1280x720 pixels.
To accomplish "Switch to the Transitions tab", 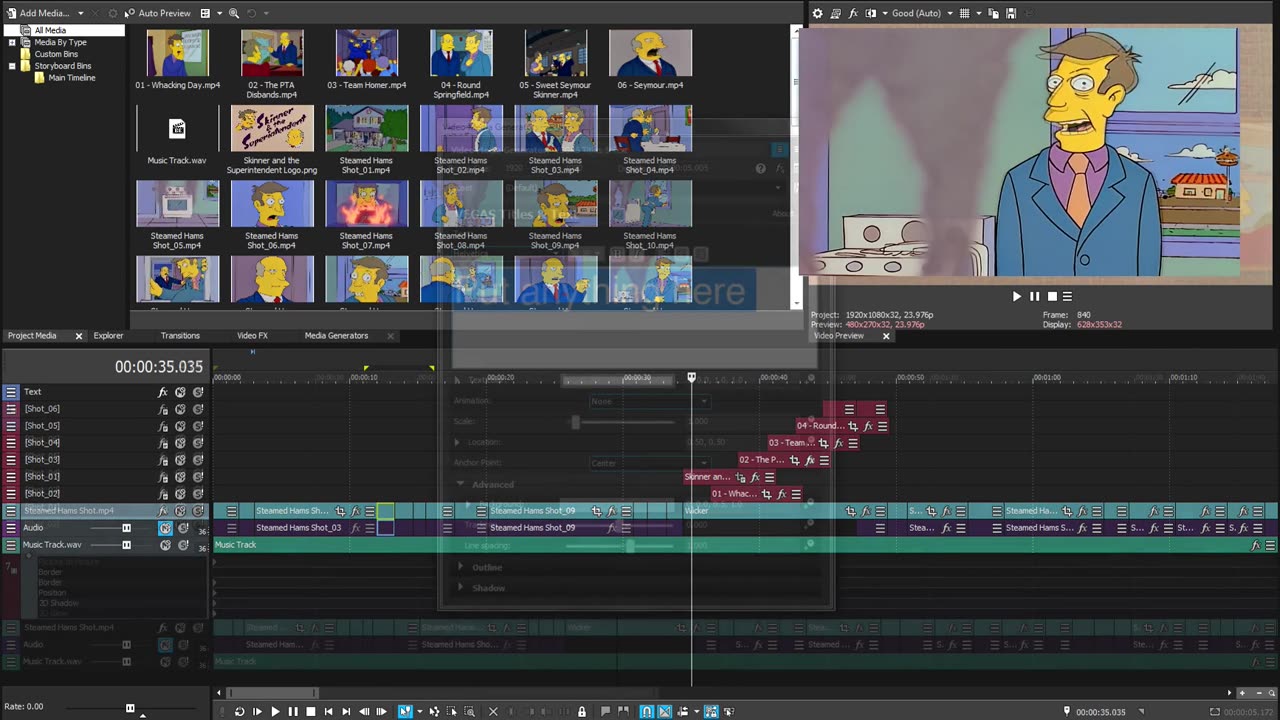I will tap(180, 336).
